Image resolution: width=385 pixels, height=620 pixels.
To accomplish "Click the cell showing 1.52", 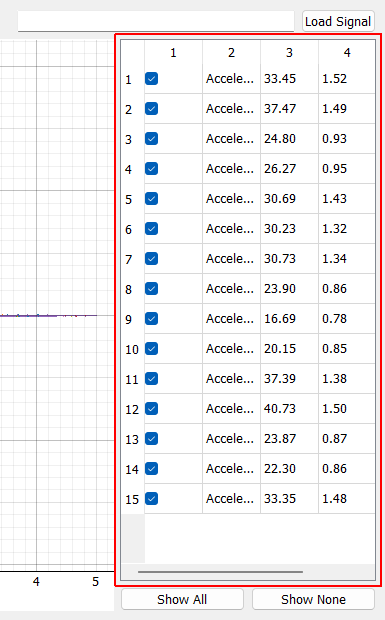I will (x=347, y=79).
